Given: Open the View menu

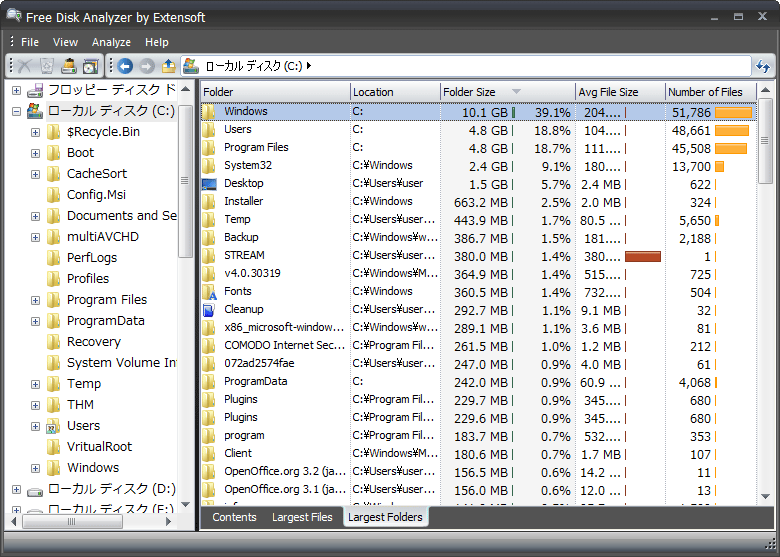Looking at the screenshot, I should (x=65, y=42).
